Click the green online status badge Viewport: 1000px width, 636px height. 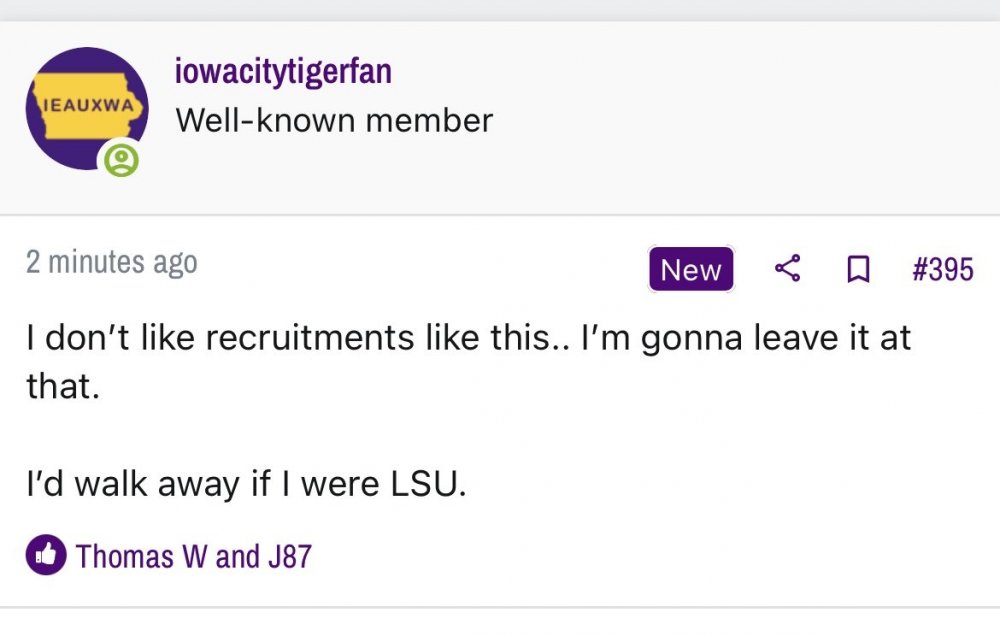[x=121, y=161]
